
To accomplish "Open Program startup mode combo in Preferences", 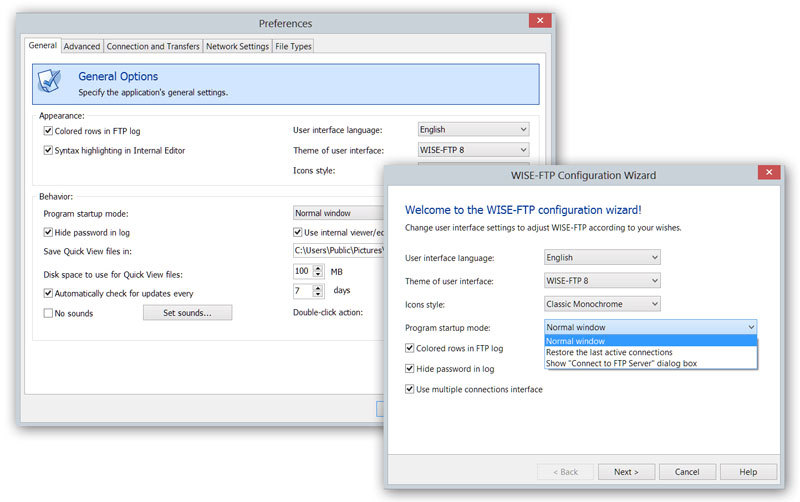I will (x=338, y=213).
